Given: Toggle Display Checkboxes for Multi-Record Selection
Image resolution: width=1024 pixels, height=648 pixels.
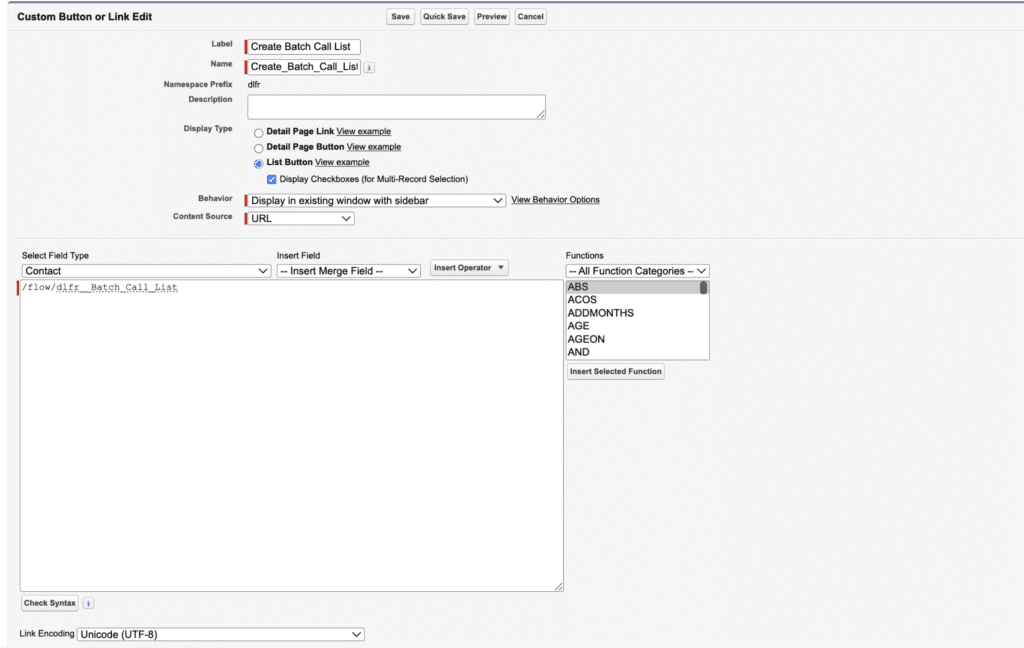Looking at the screenshot, I should (272, 179).
